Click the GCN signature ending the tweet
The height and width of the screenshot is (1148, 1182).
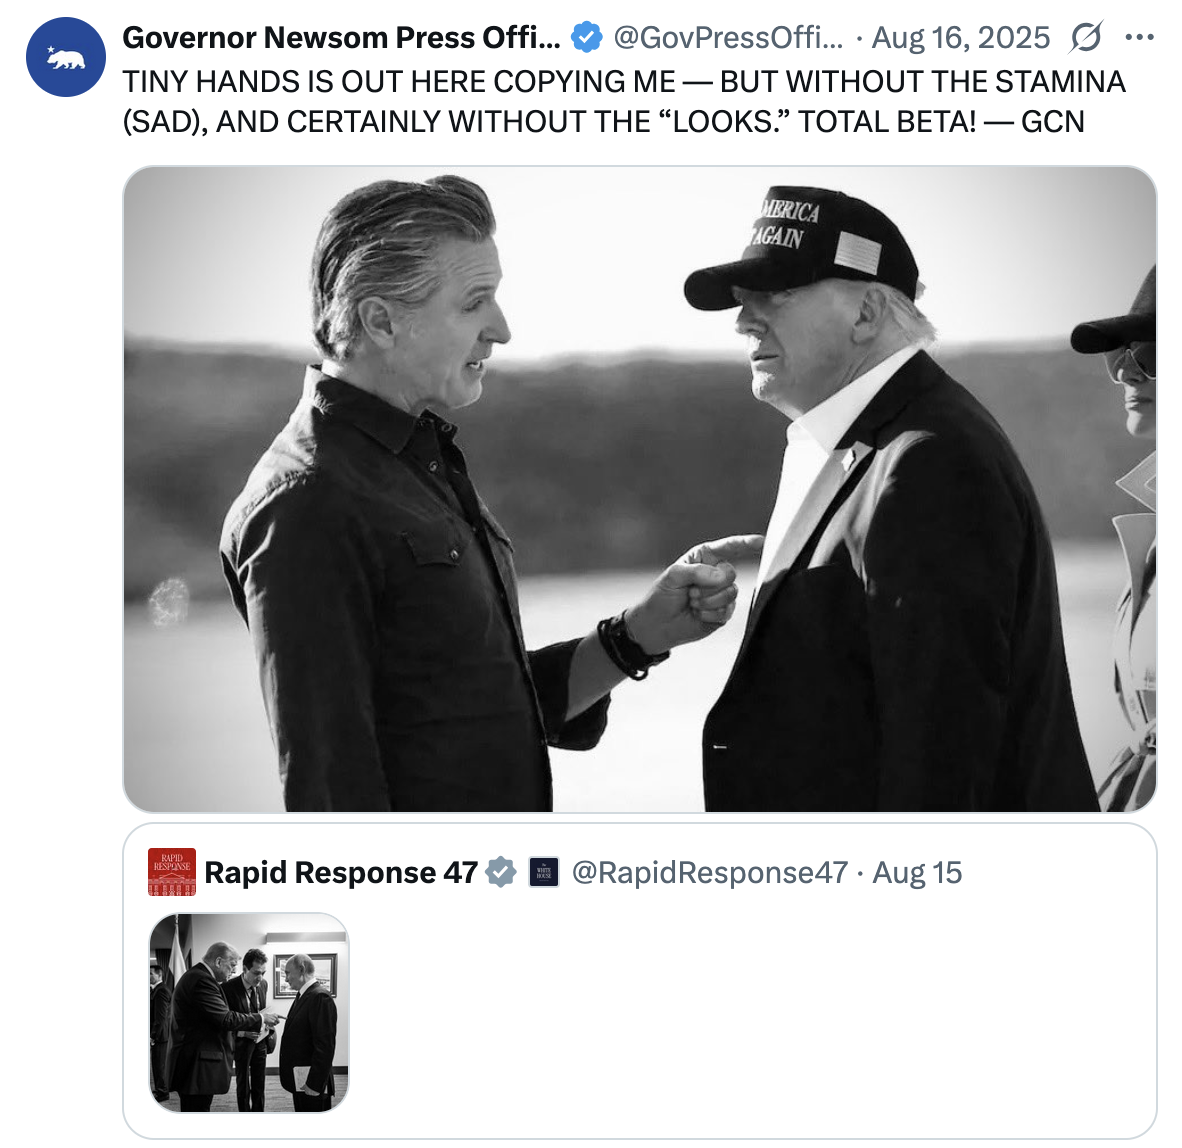(x=1052, y=122)
